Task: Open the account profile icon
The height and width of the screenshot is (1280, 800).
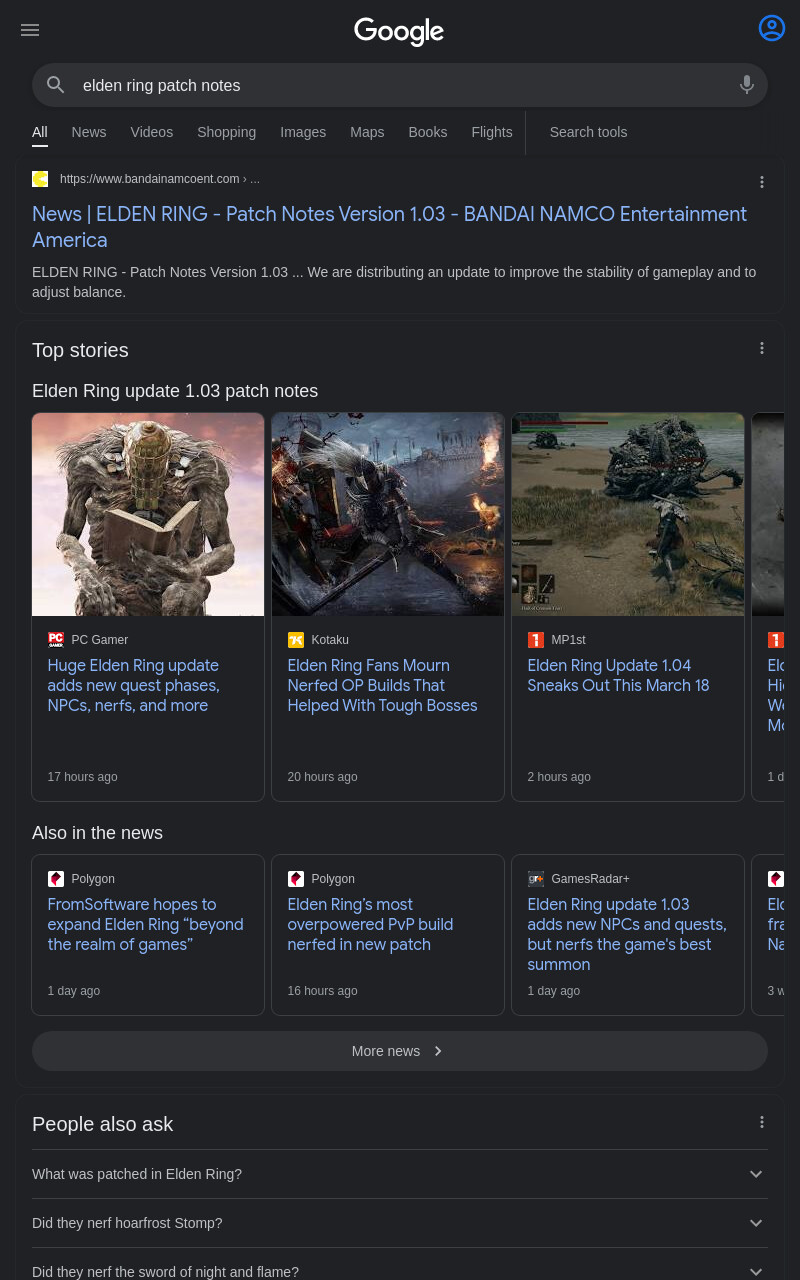Action: pyautogui.click(x=772, y=28)
